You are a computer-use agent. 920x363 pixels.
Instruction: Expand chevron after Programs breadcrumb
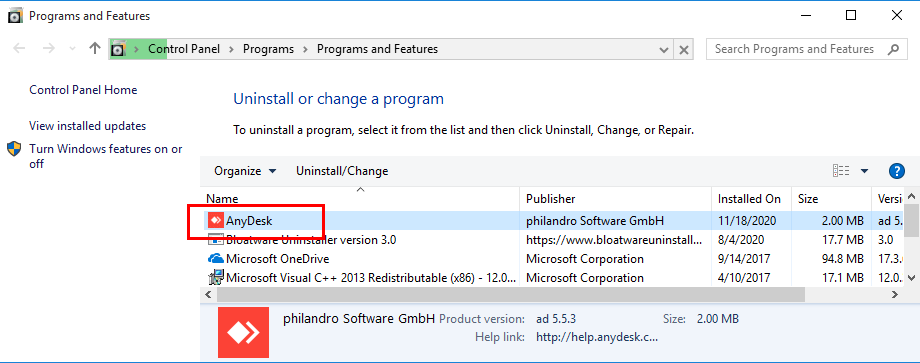[x=305, y=49]
